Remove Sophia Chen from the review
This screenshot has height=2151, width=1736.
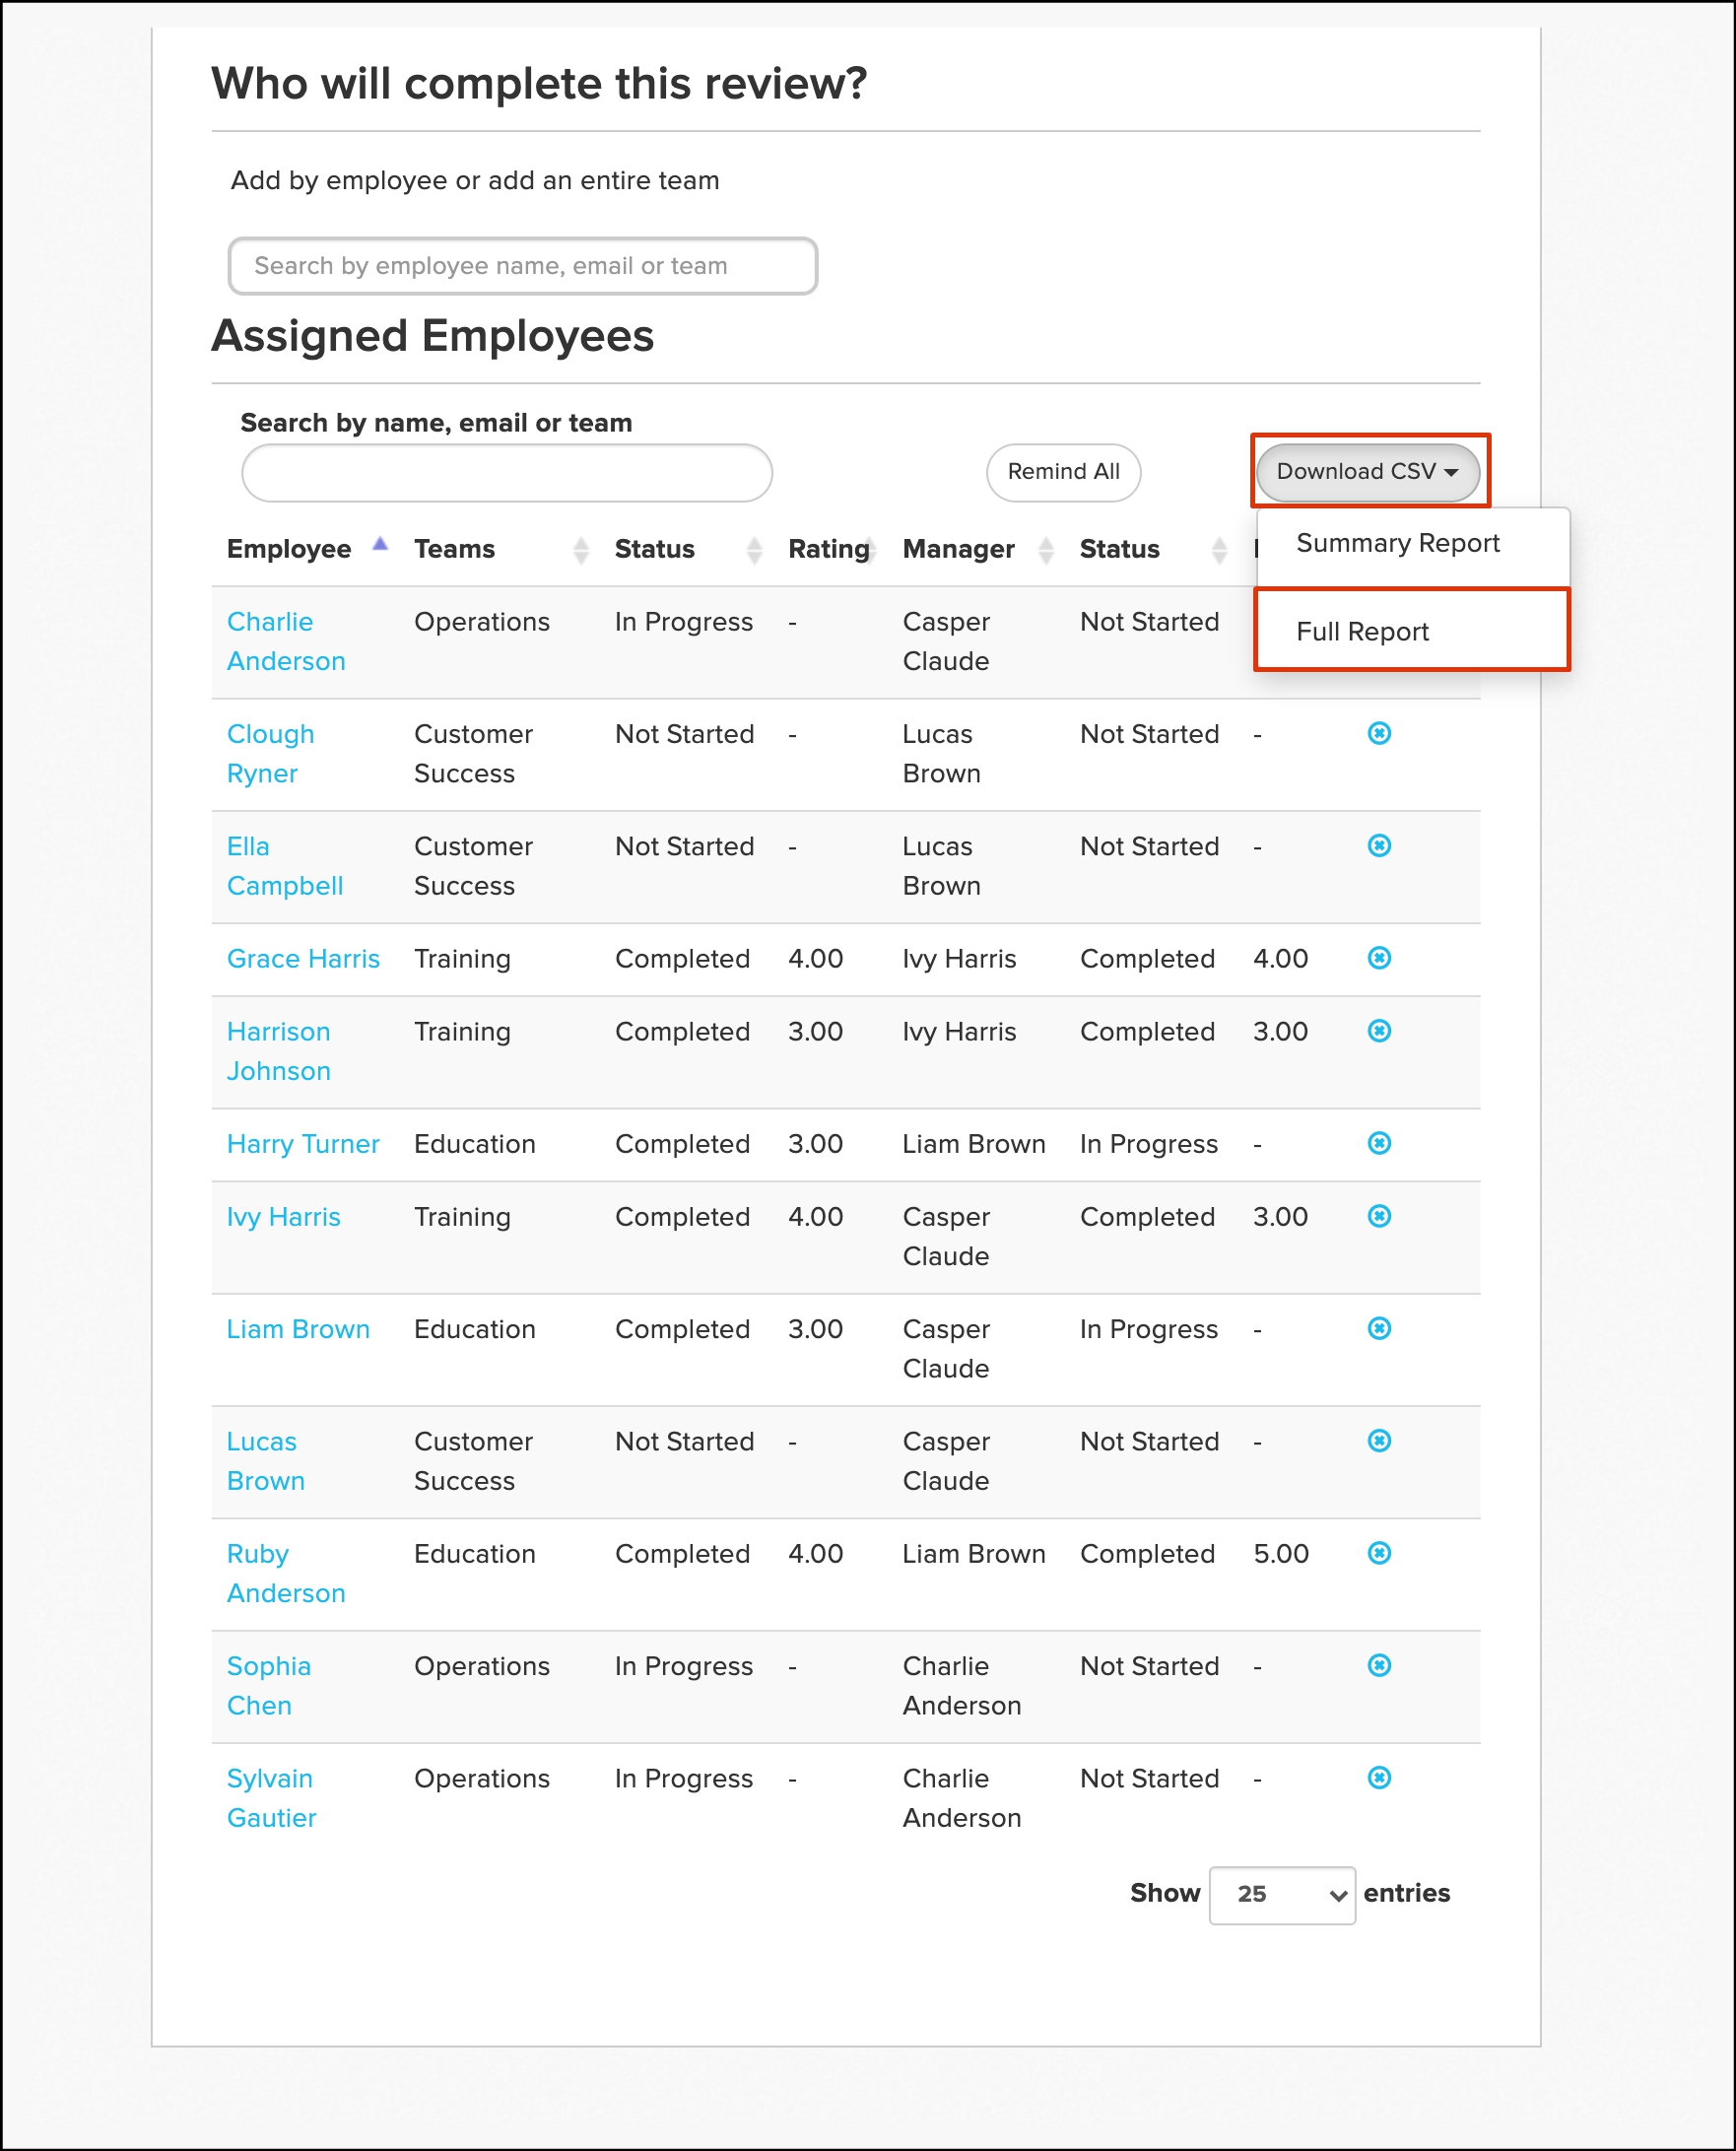1379,1664
